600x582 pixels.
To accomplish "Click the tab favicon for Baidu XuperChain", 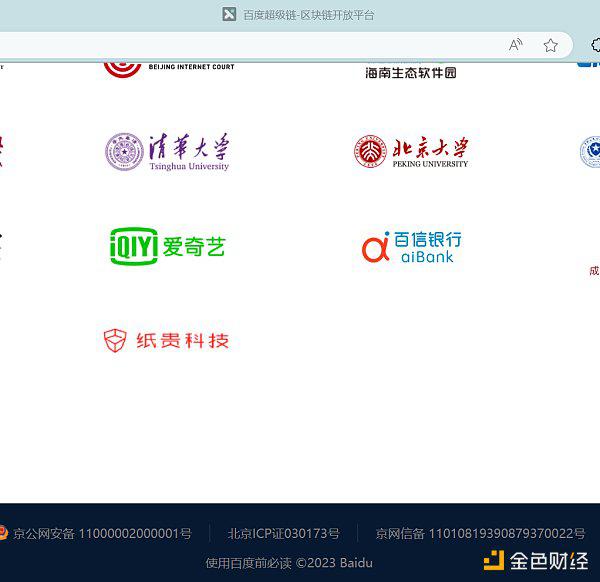I will tap(229, 15).
